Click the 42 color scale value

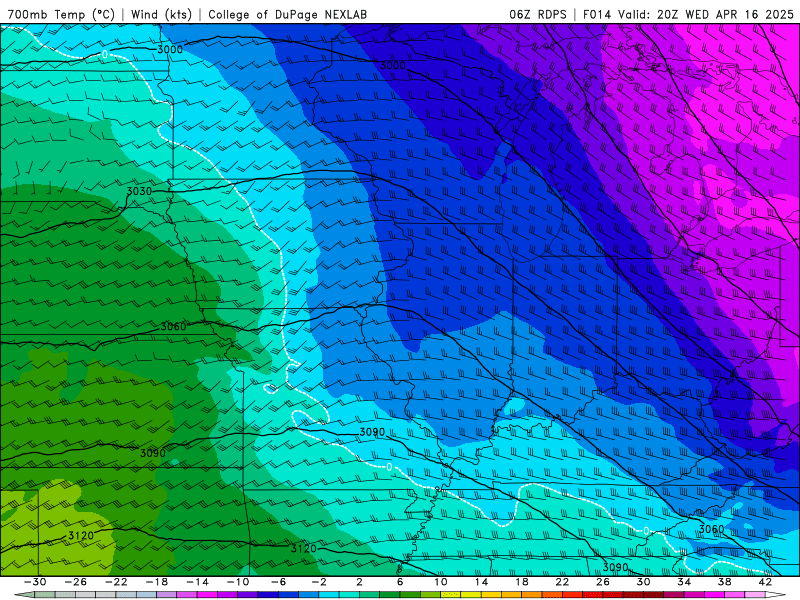765,582
